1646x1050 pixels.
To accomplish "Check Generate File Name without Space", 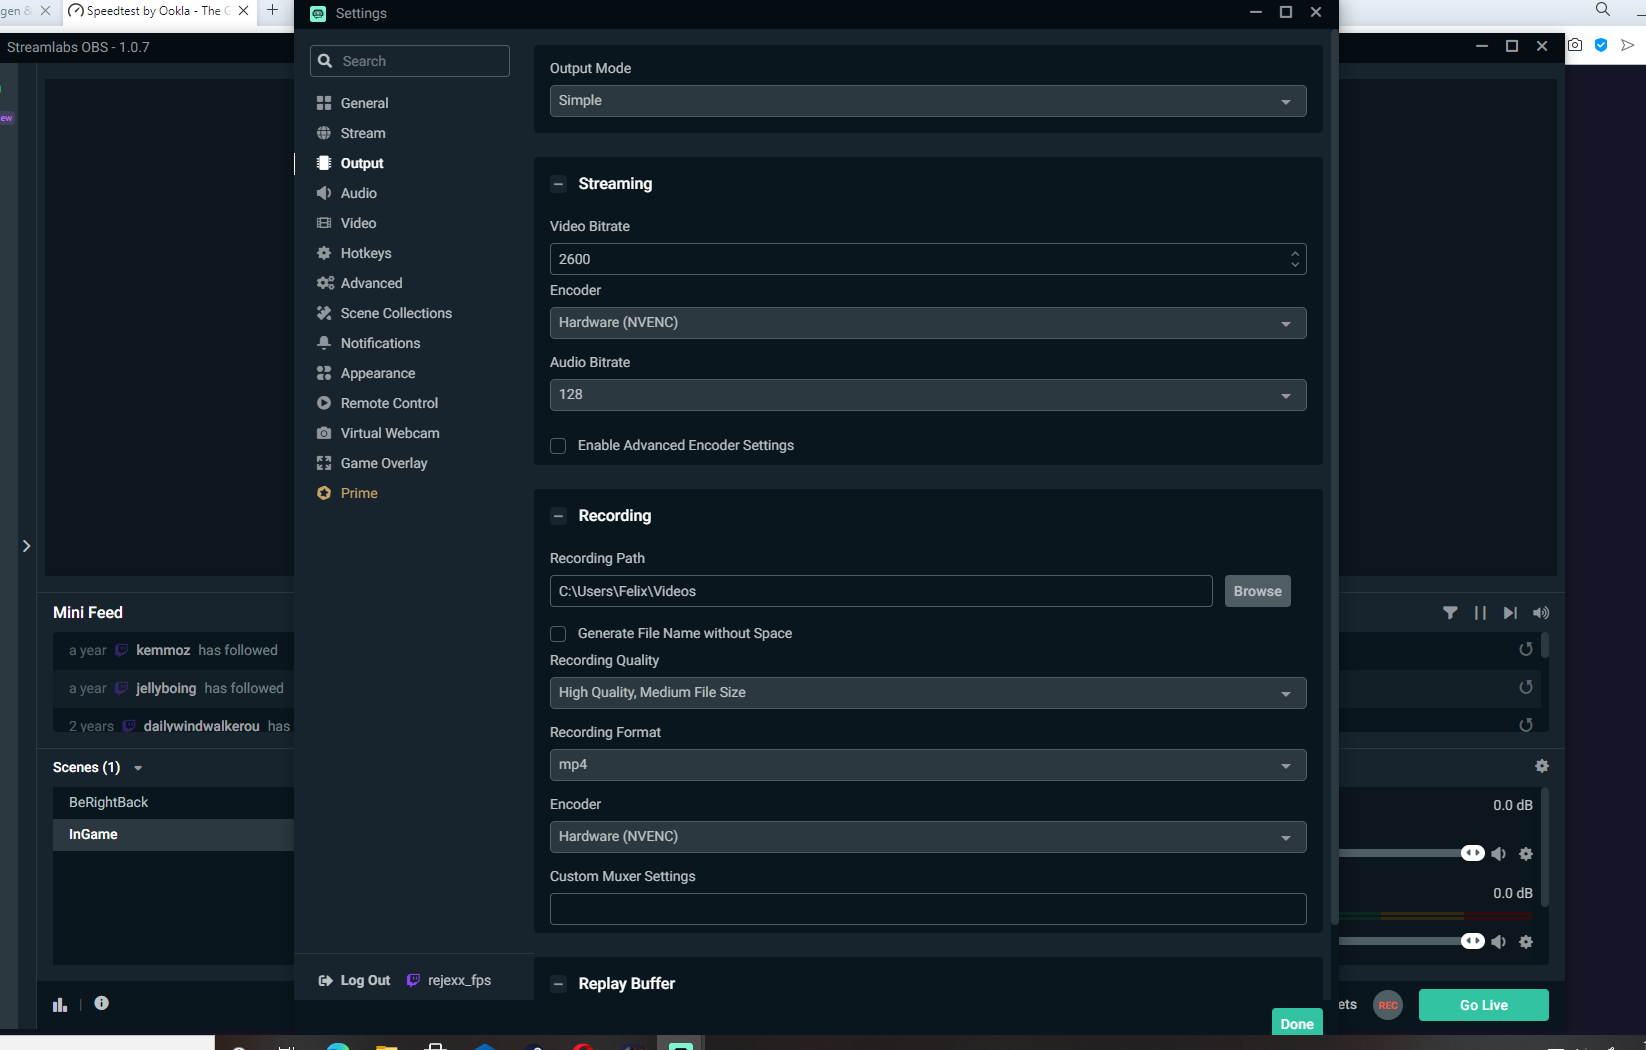I will click(558, 634).
